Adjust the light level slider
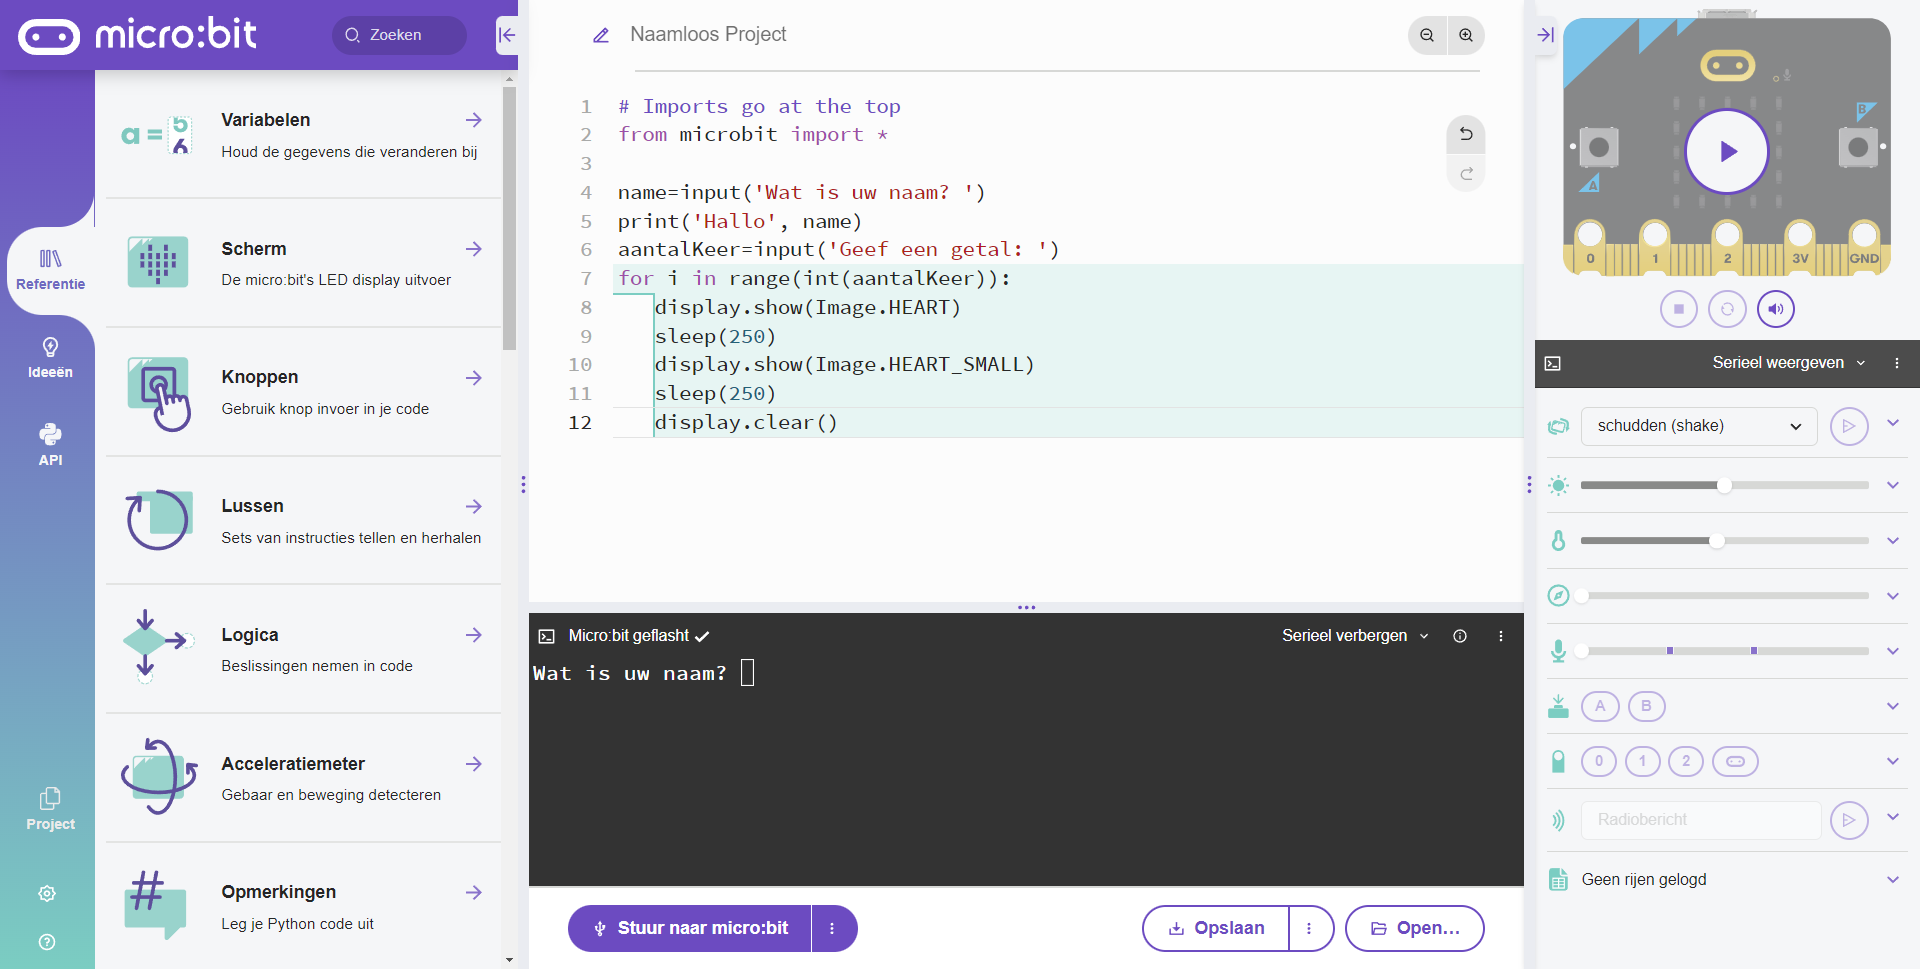Screen dimensions: 1920x969 (x=1724, y=485)
